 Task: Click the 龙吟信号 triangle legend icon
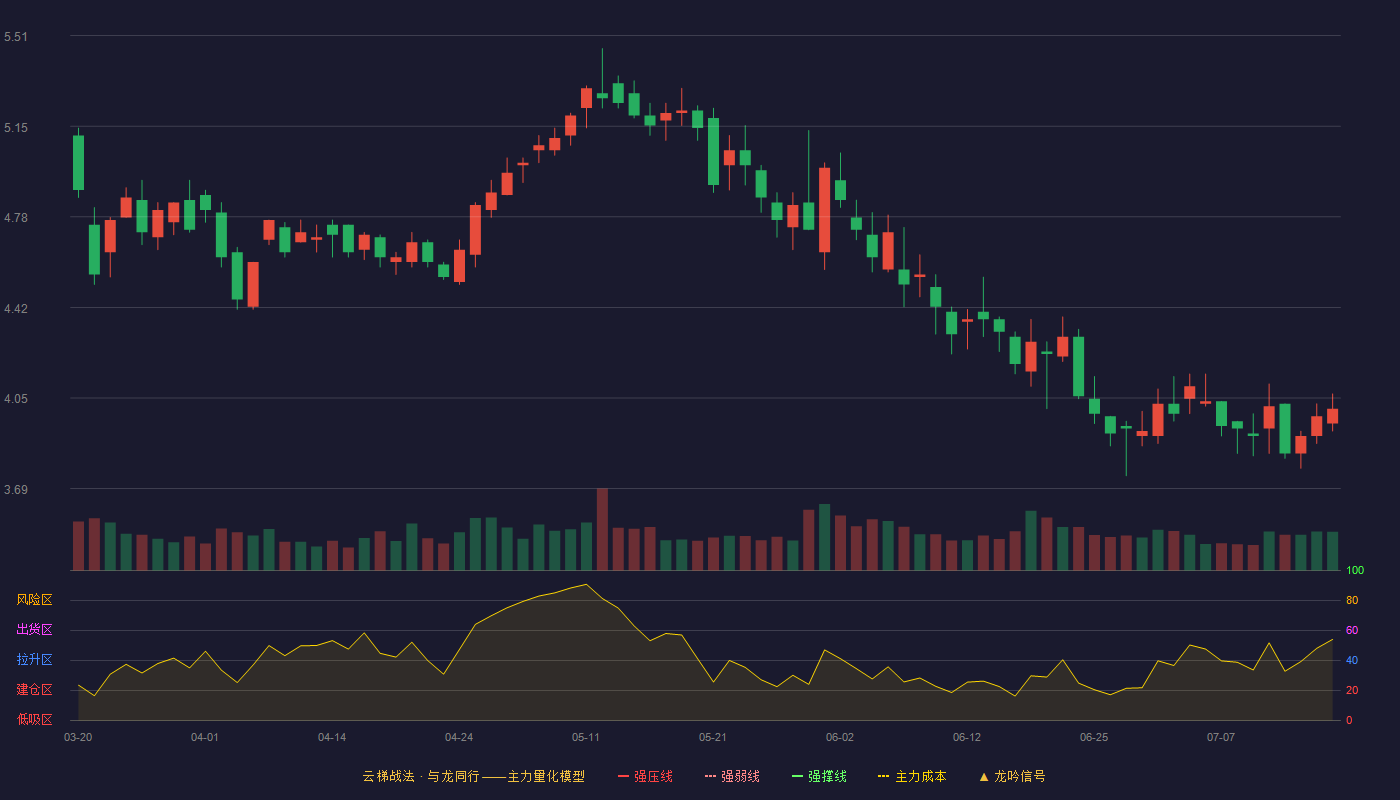984,776
